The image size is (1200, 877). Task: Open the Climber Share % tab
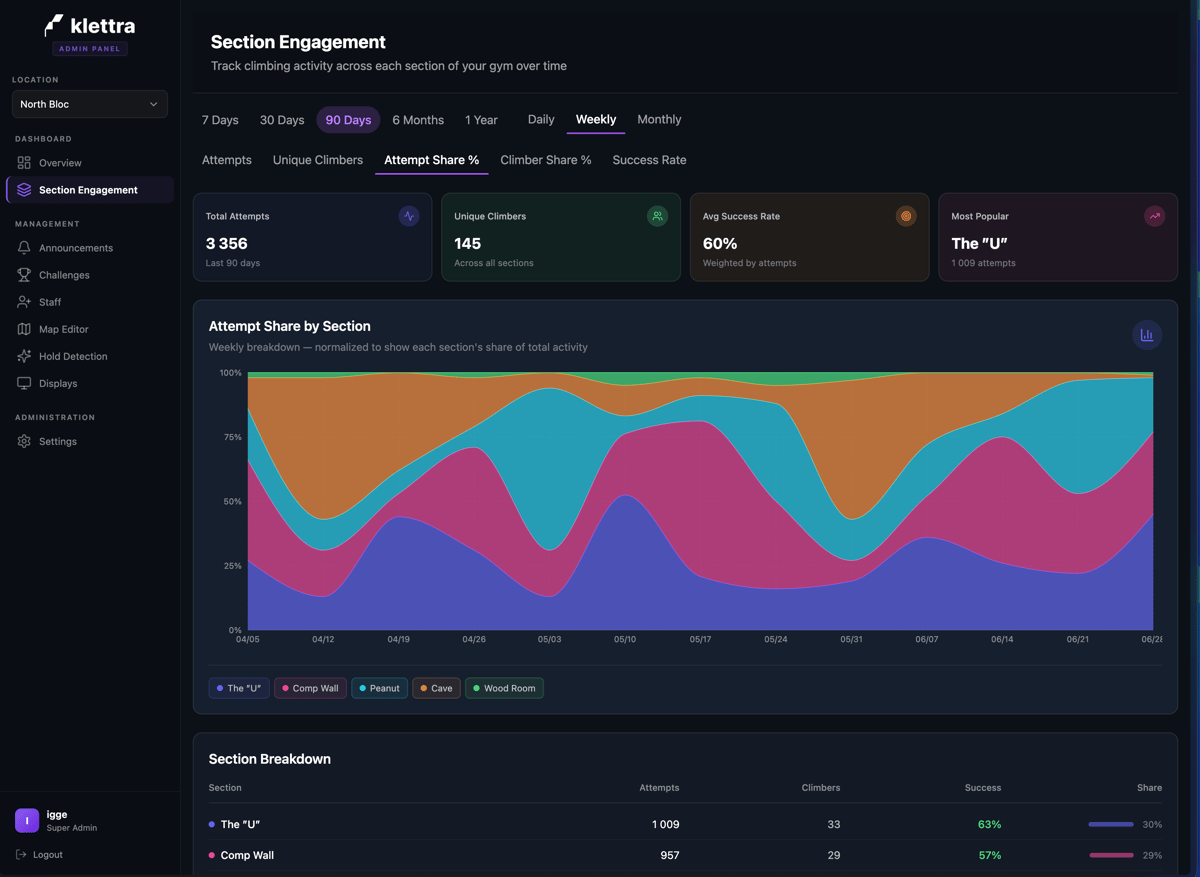[x=546, y=160]
